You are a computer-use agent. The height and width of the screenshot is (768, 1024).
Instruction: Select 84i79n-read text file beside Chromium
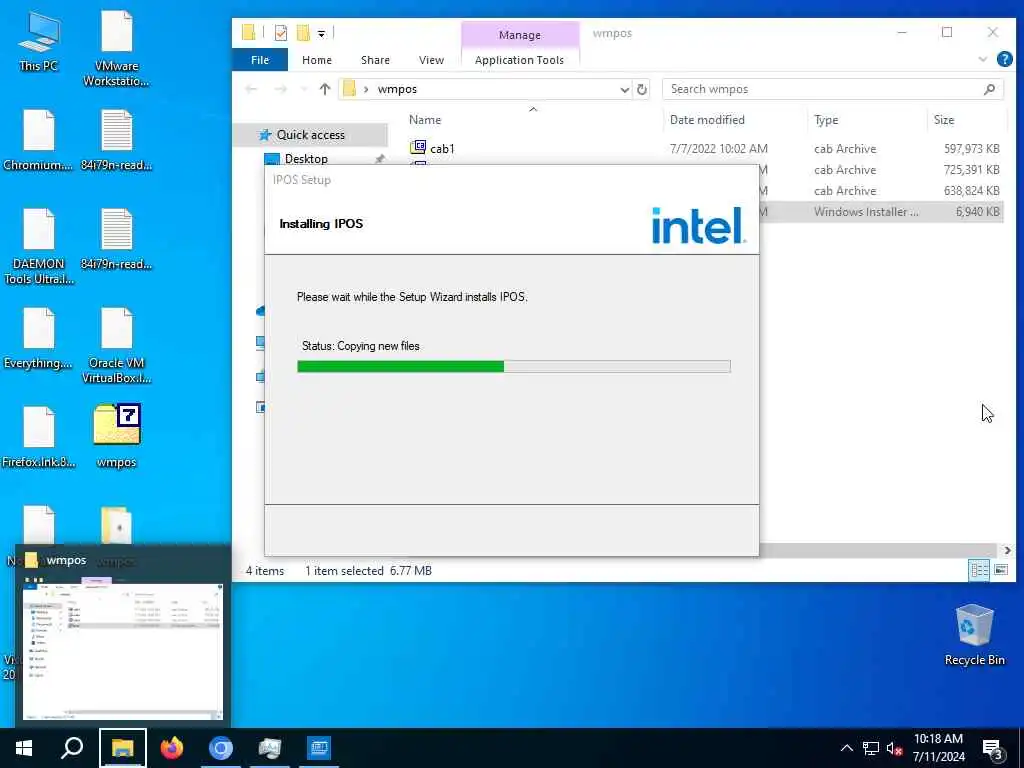tap(116, 140)
